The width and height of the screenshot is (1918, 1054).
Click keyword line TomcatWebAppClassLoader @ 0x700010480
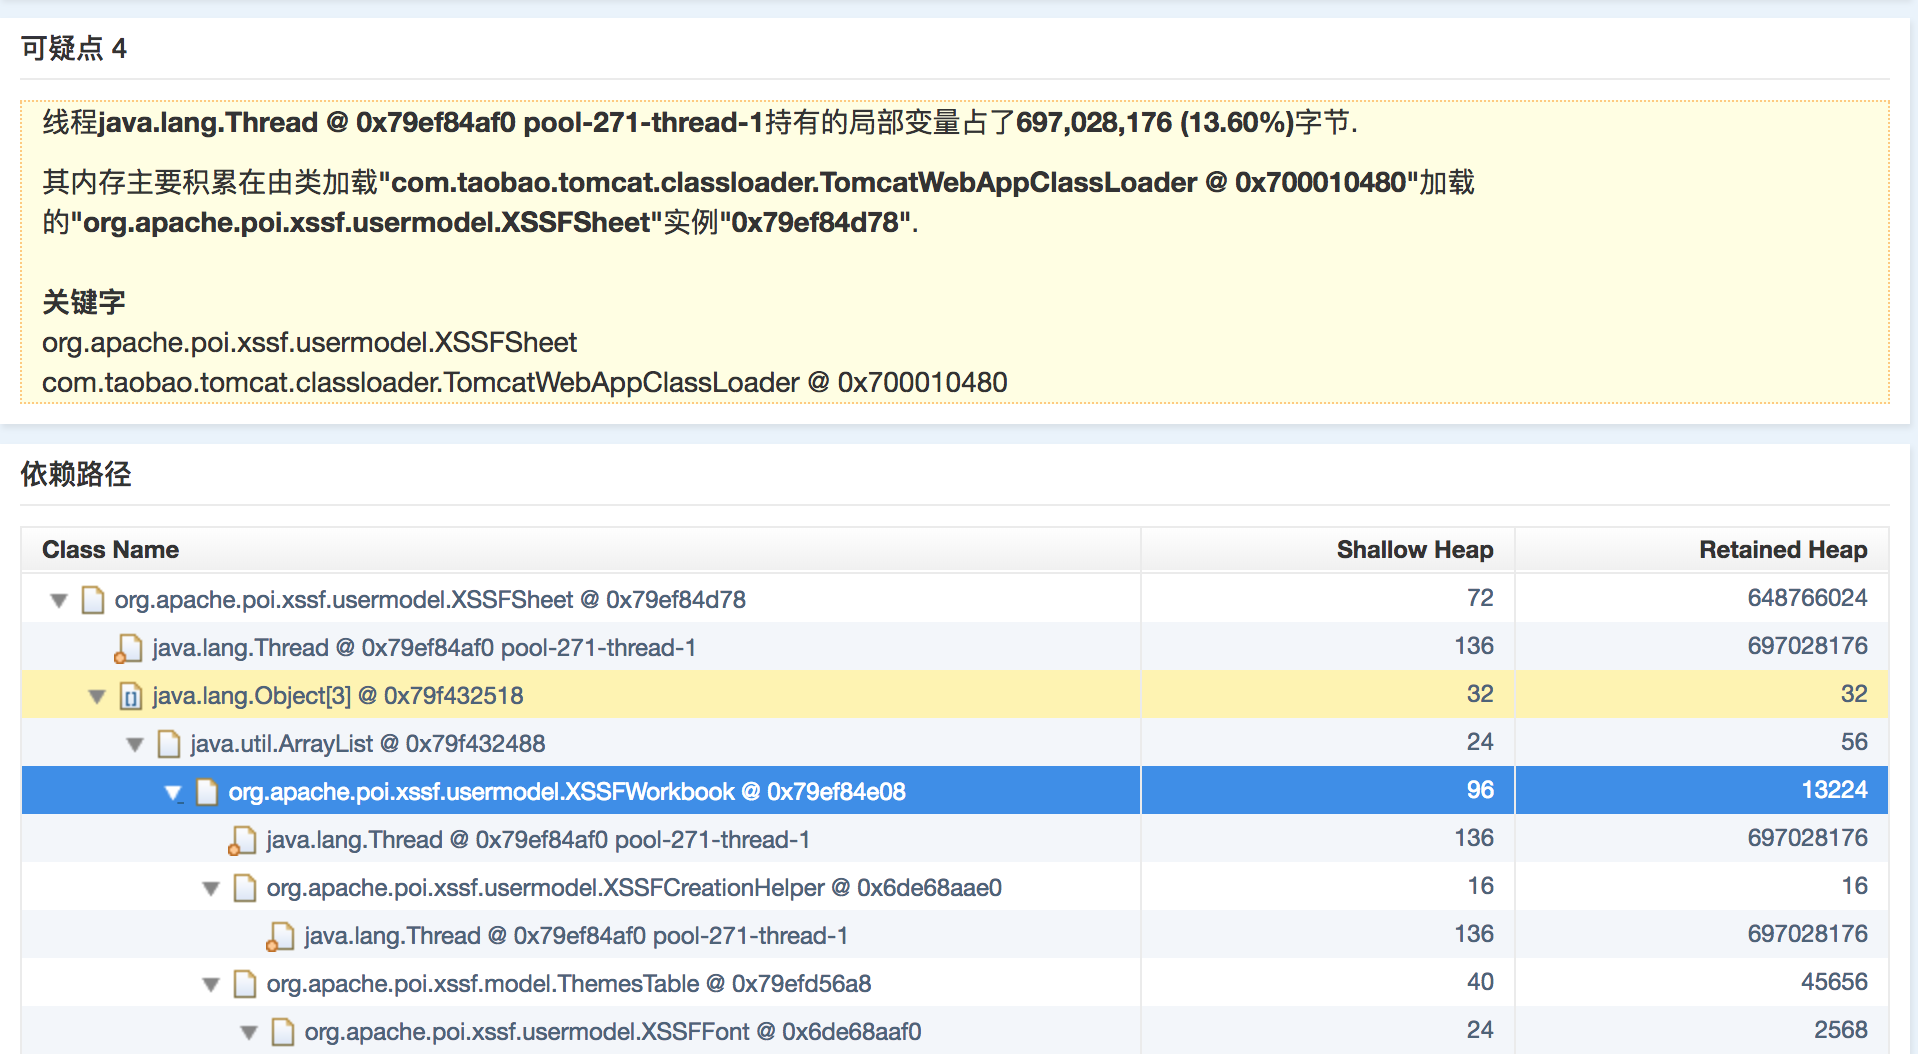[525, 383]
